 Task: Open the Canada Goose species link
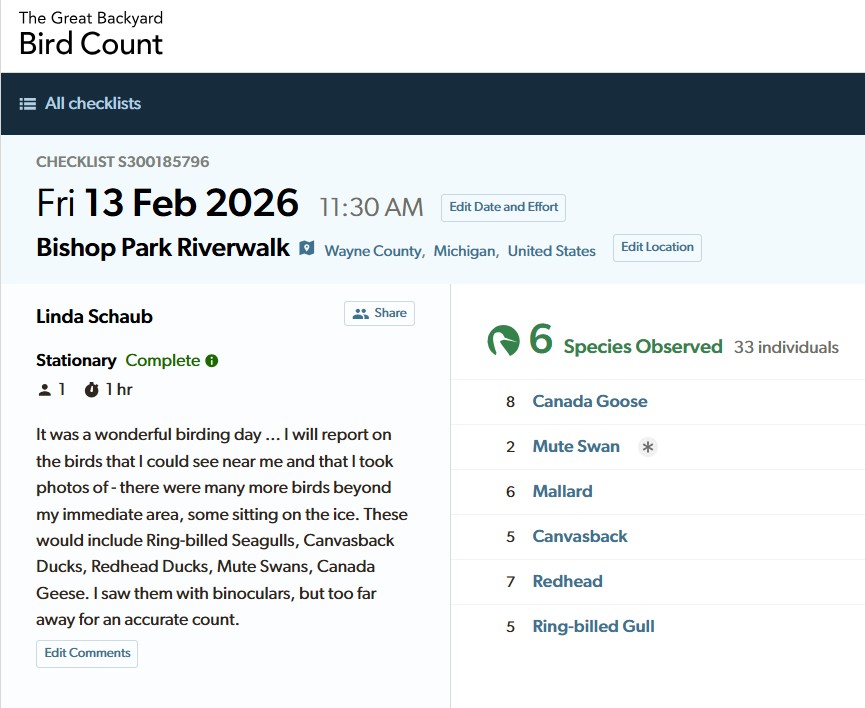[589, 401]
